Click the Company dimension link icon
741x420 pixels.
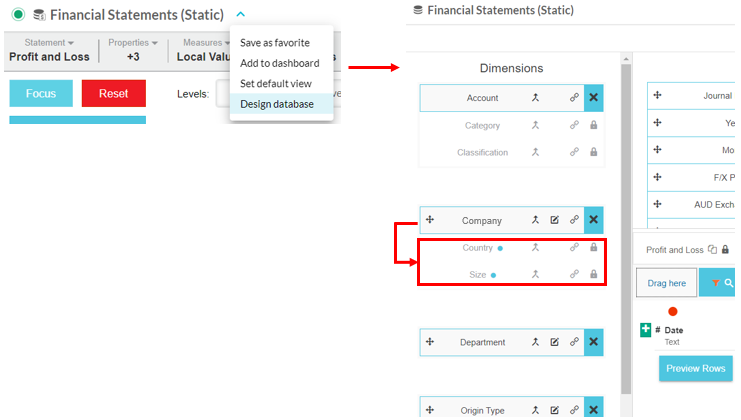click(574, 220)
